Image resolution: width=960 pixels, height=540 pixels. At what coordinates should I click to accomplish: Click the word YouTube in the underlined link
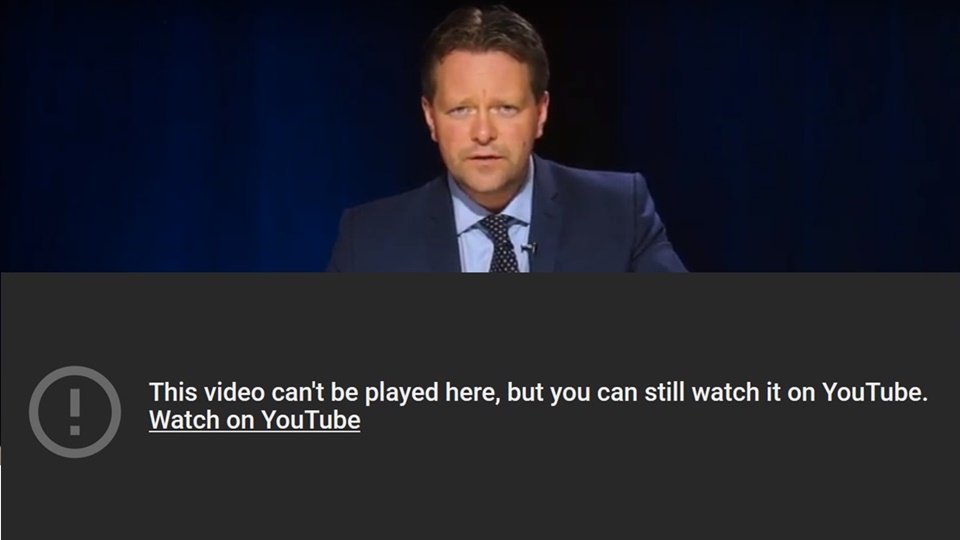coord(311,420)
